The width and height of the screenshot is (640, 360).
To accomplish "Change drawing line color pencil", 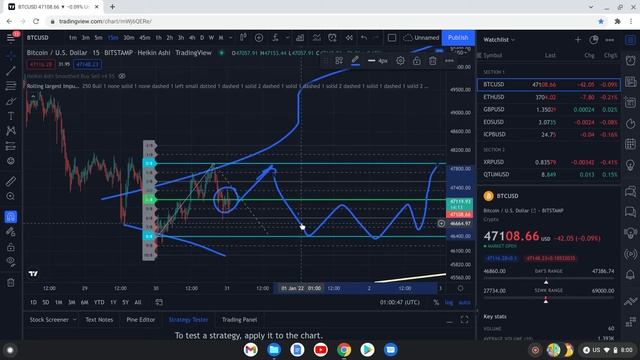I will pyautogui.click(x=355, y=60).
